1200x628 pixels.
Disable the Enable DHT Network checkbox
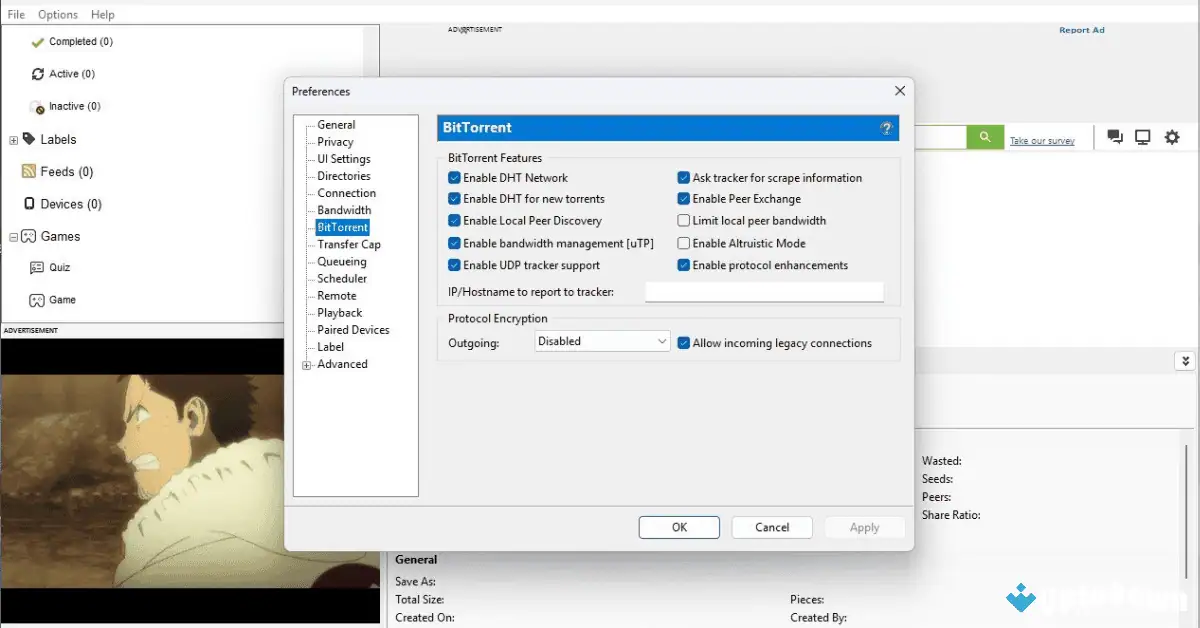(x=454, y=177)
